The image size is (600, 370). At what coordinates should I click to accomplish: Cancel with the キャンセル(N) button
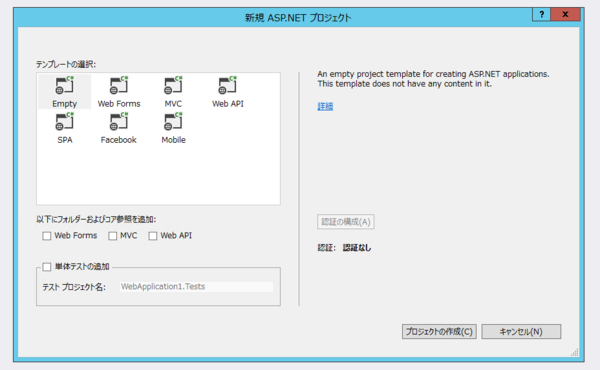[x=521, y=331]
